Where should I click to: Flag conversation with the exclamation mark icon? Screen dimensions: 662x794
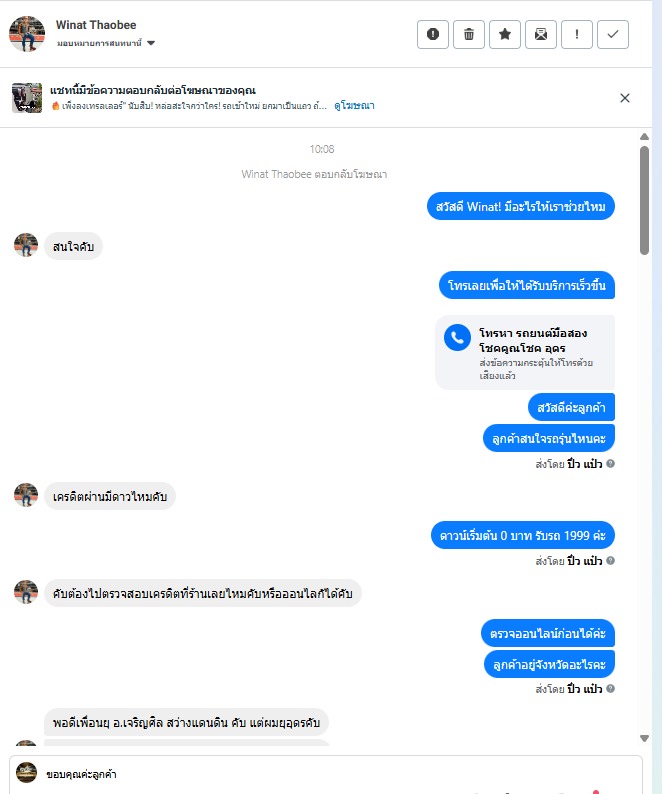point(576,34)
